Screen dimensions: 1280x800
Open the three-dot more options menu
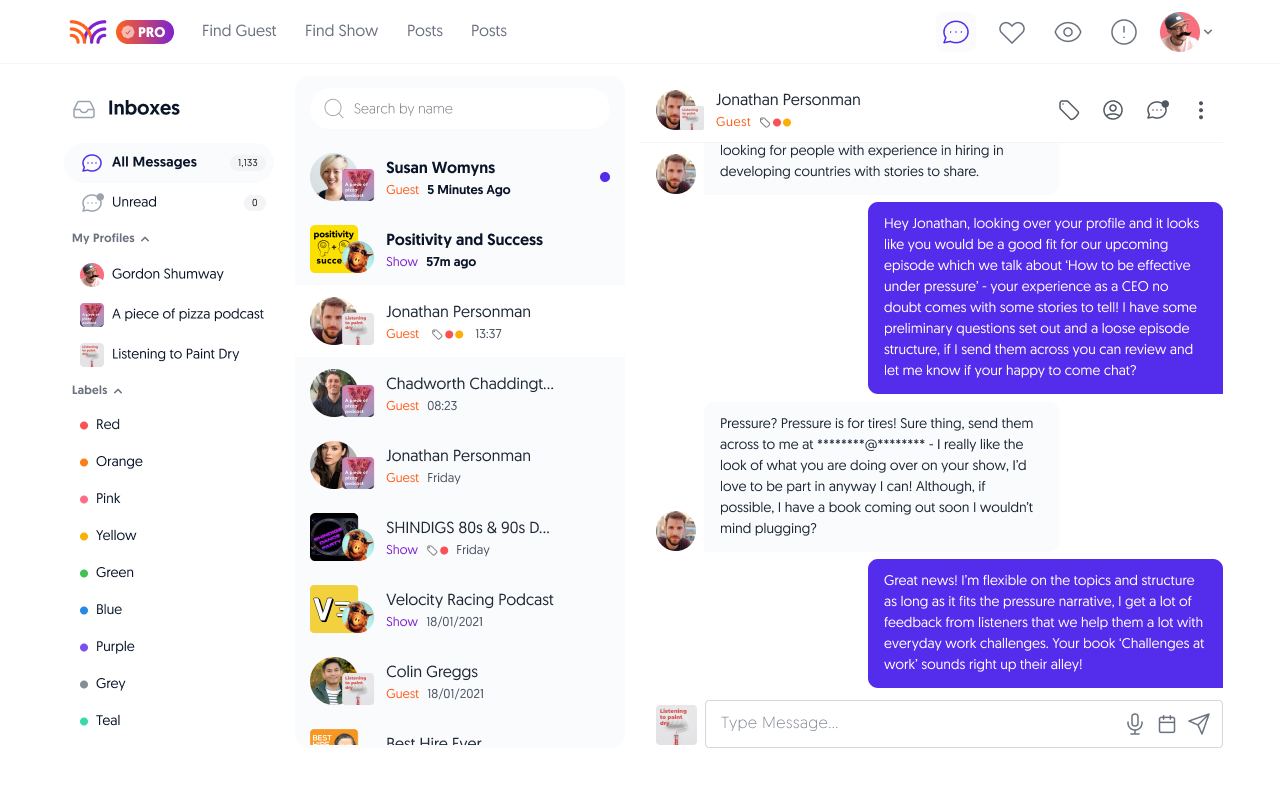[1201, 110]
